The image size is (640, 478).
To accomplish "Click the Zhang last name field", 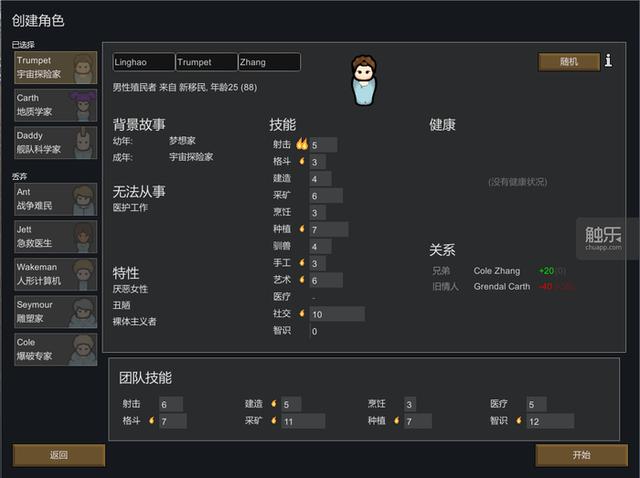I will (x=269, y=62).
